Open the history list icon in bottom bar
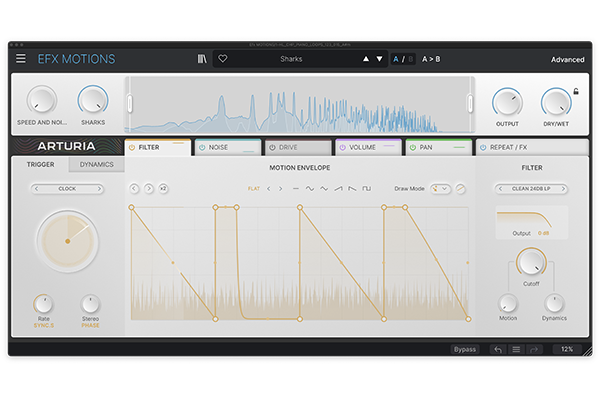The image size is (600, 400). (x=516, y=349)
